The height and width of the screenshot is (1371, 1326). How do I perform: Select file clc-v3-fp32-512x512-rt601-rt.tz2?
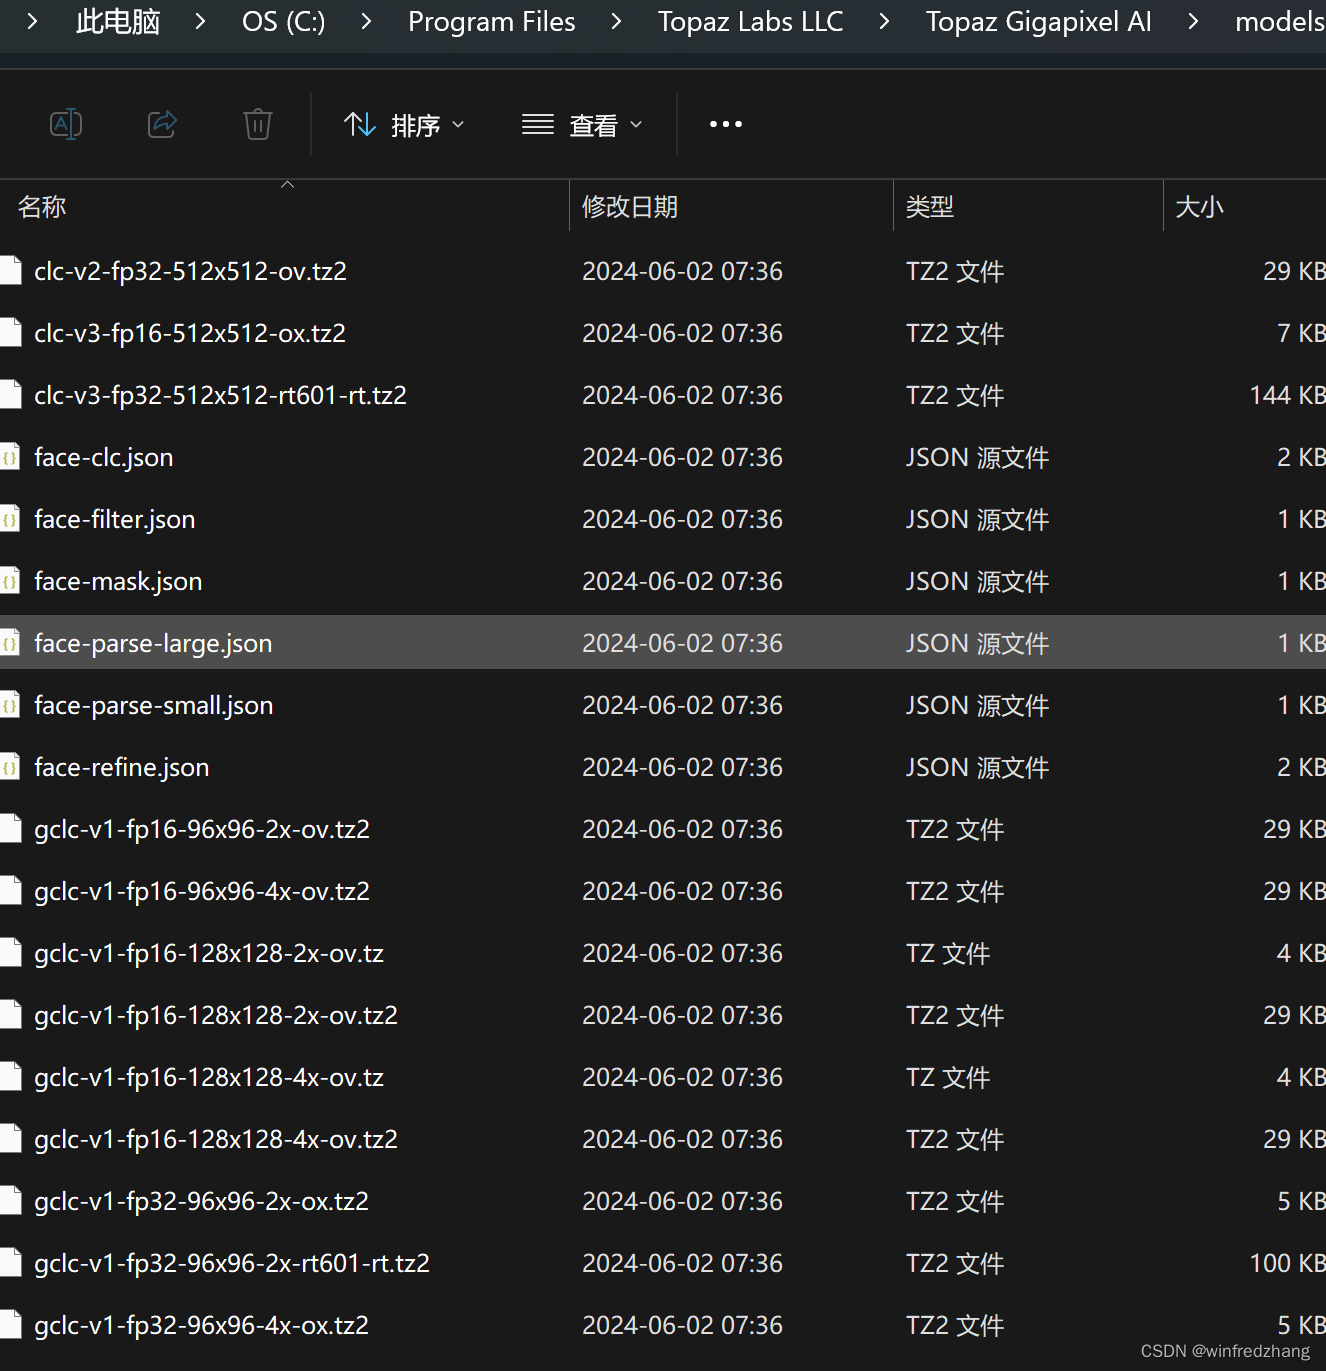click(x=663, y=395)
